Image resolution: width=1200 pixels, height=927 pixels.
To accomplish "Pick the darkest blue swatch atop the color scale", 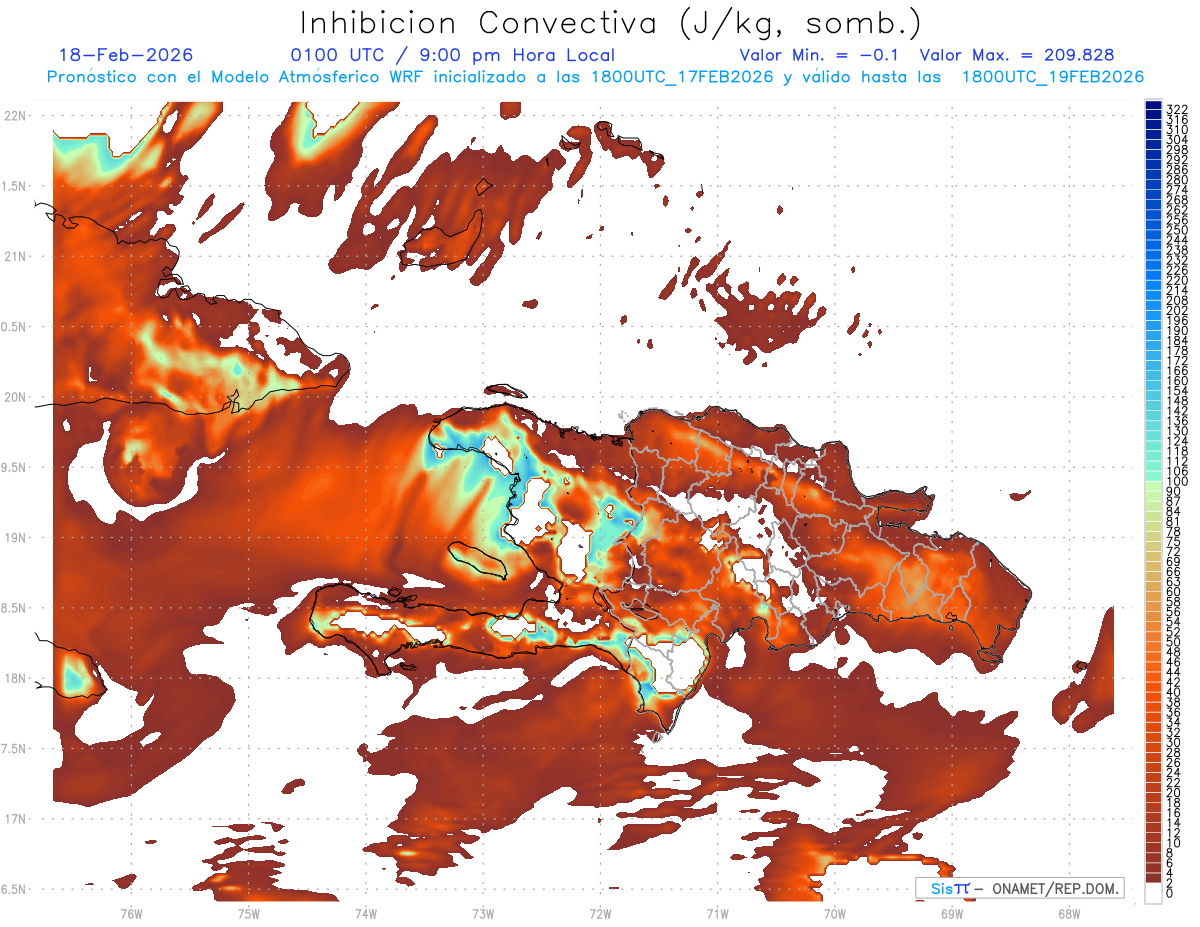I will pyautogui.click(x=1153, y=105).
